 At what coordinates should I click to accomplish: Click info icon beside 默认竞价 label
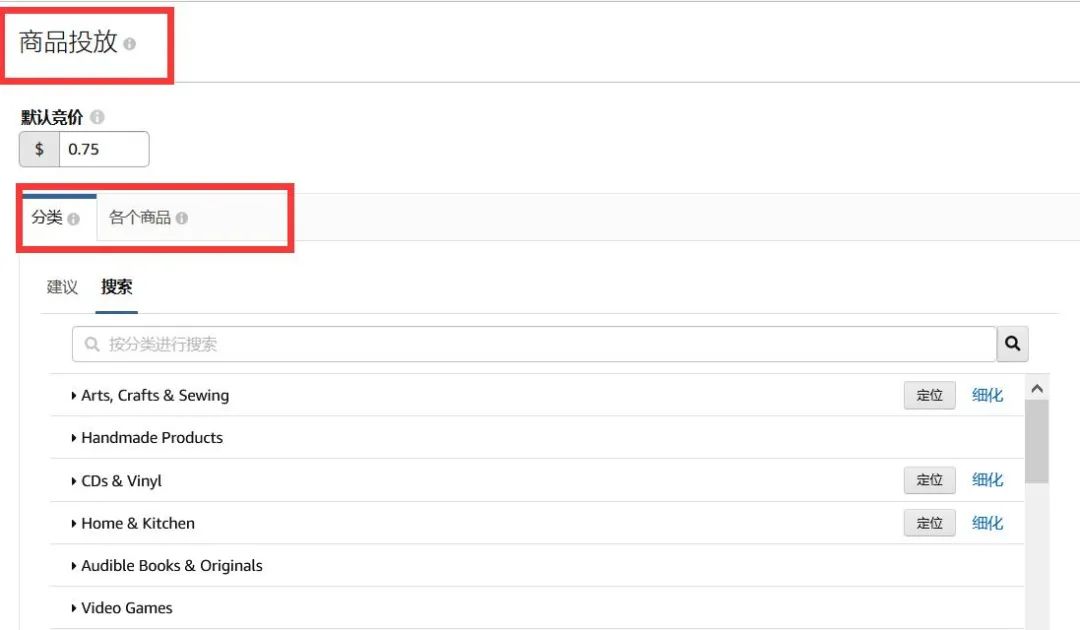pyautogui.click(x=97, y=117)
